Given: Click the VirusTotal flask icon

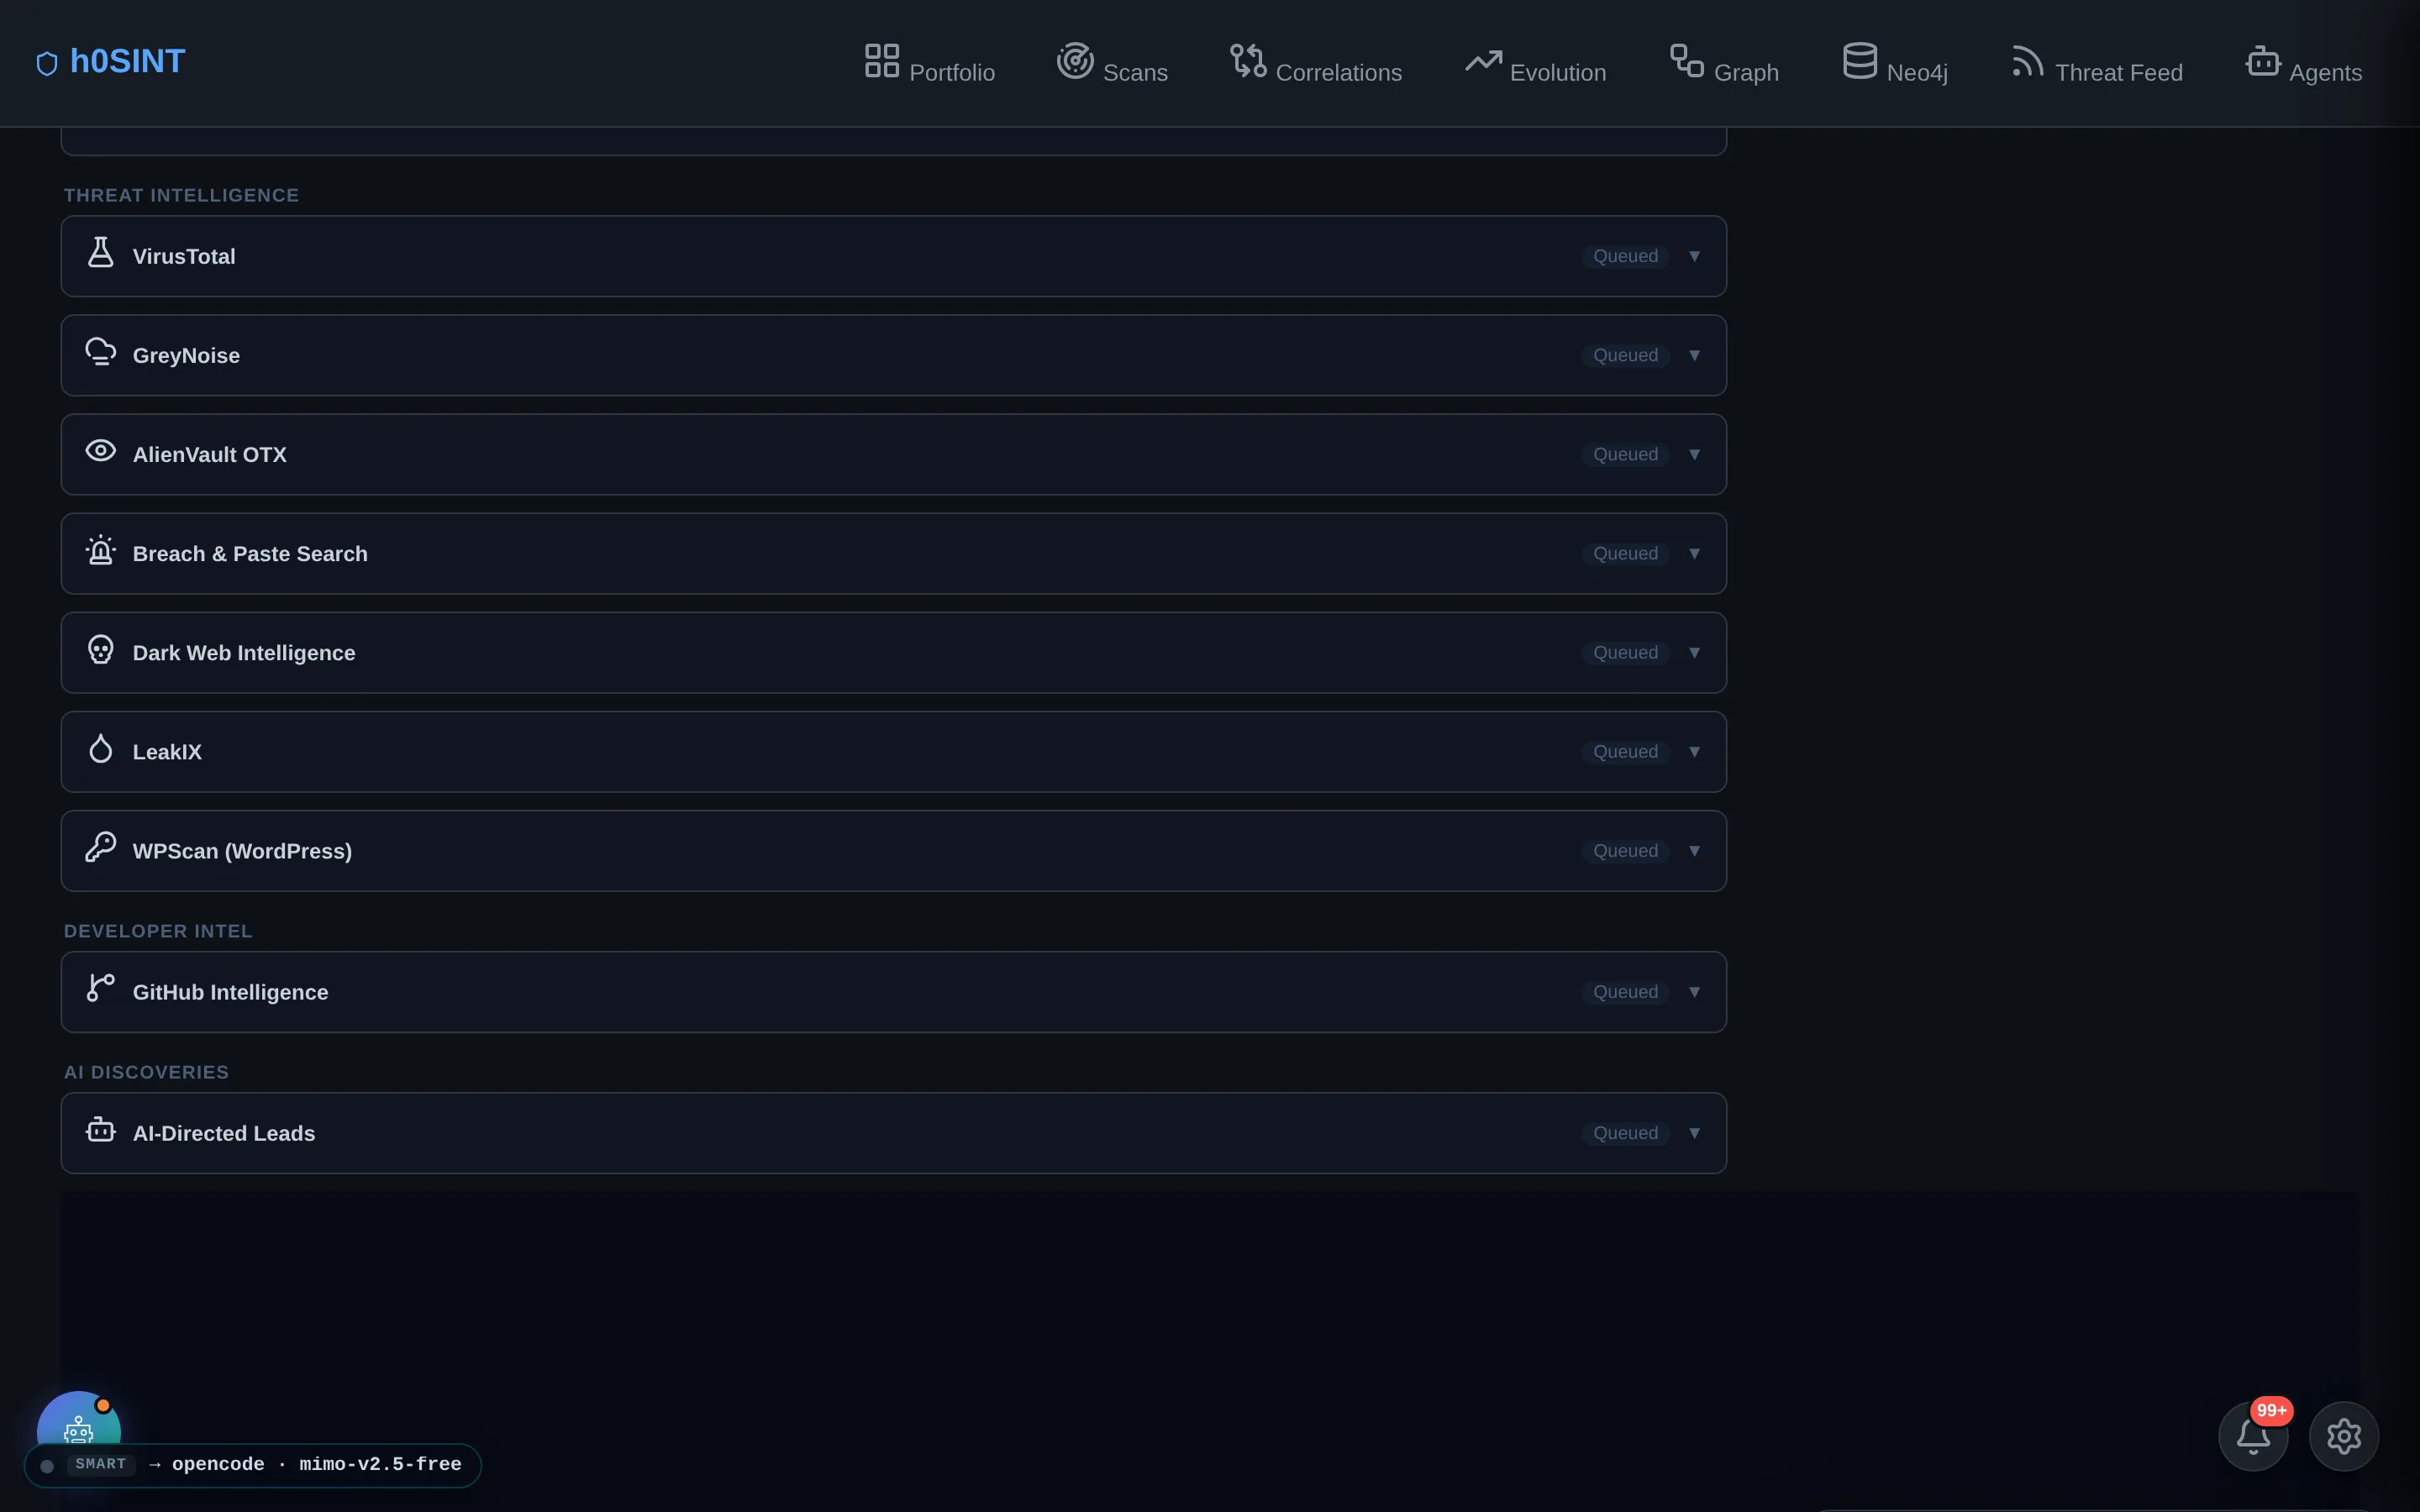Looking at the screenshot, I should (x=101, y=252).
